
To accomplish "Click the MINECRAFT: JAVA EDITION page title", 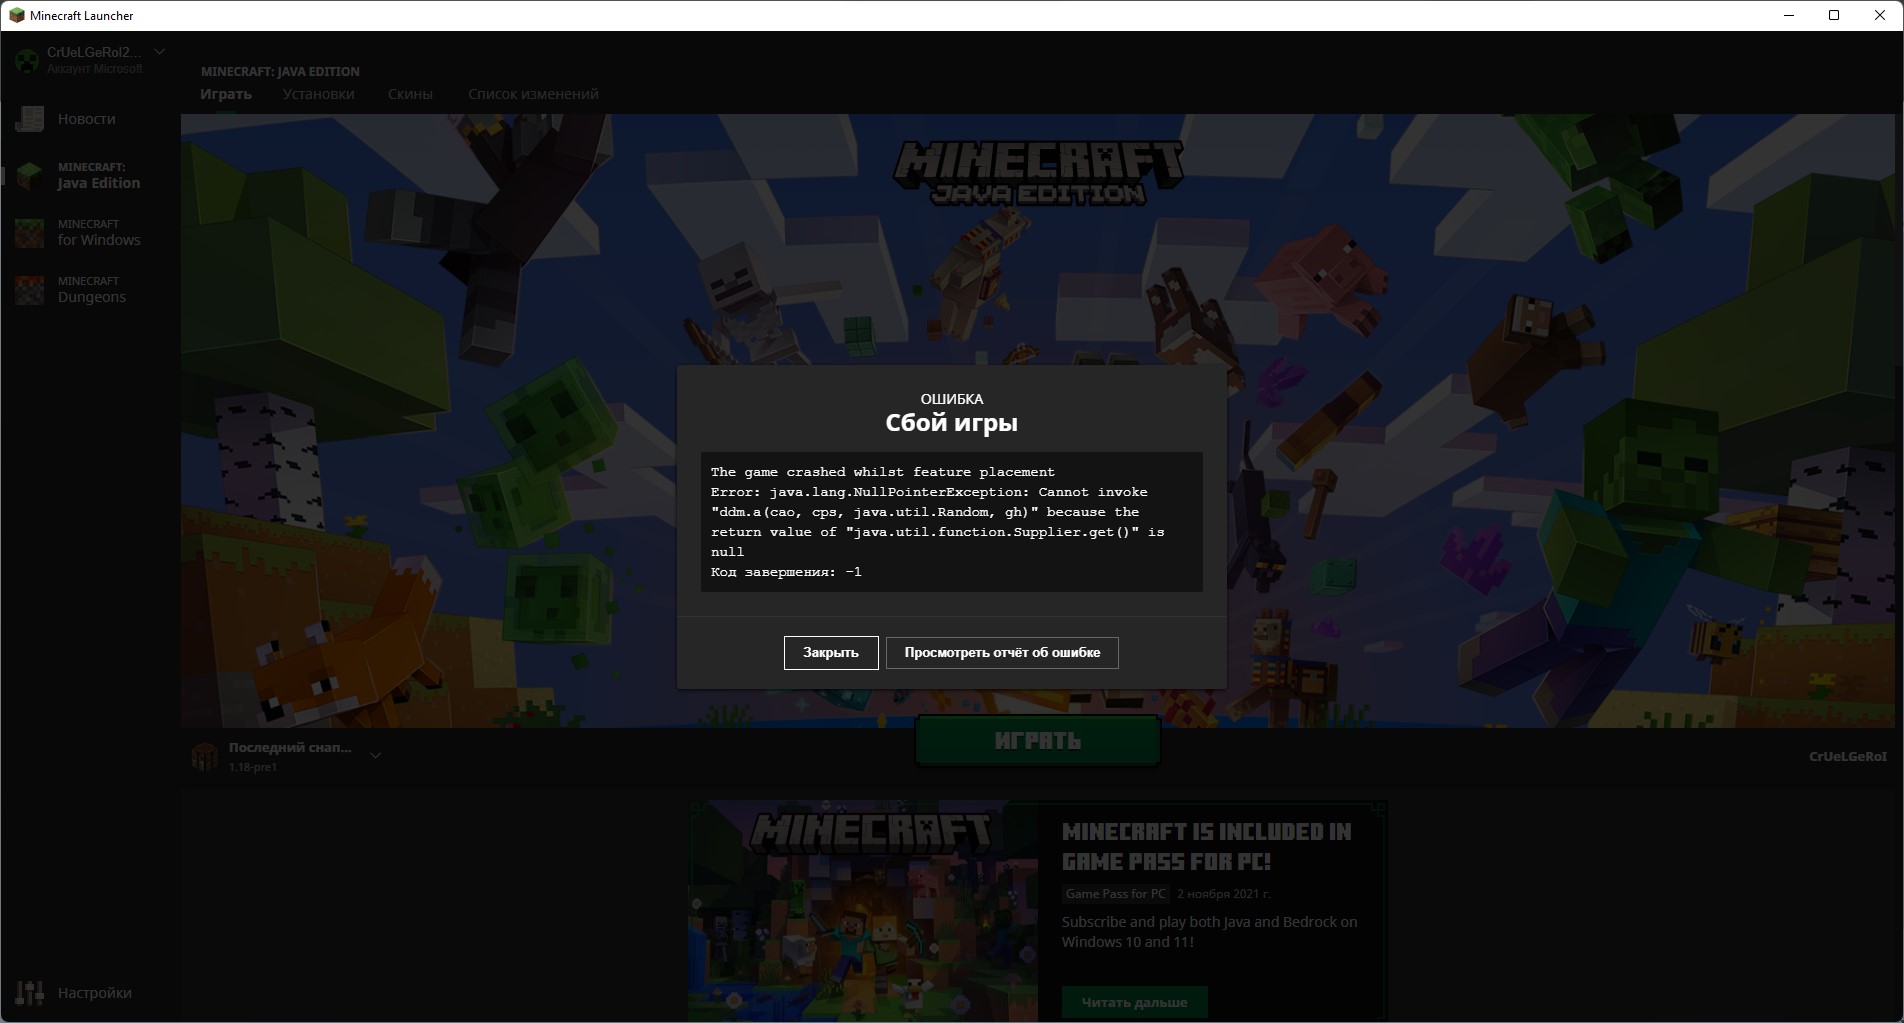I will tap(280, 71).
